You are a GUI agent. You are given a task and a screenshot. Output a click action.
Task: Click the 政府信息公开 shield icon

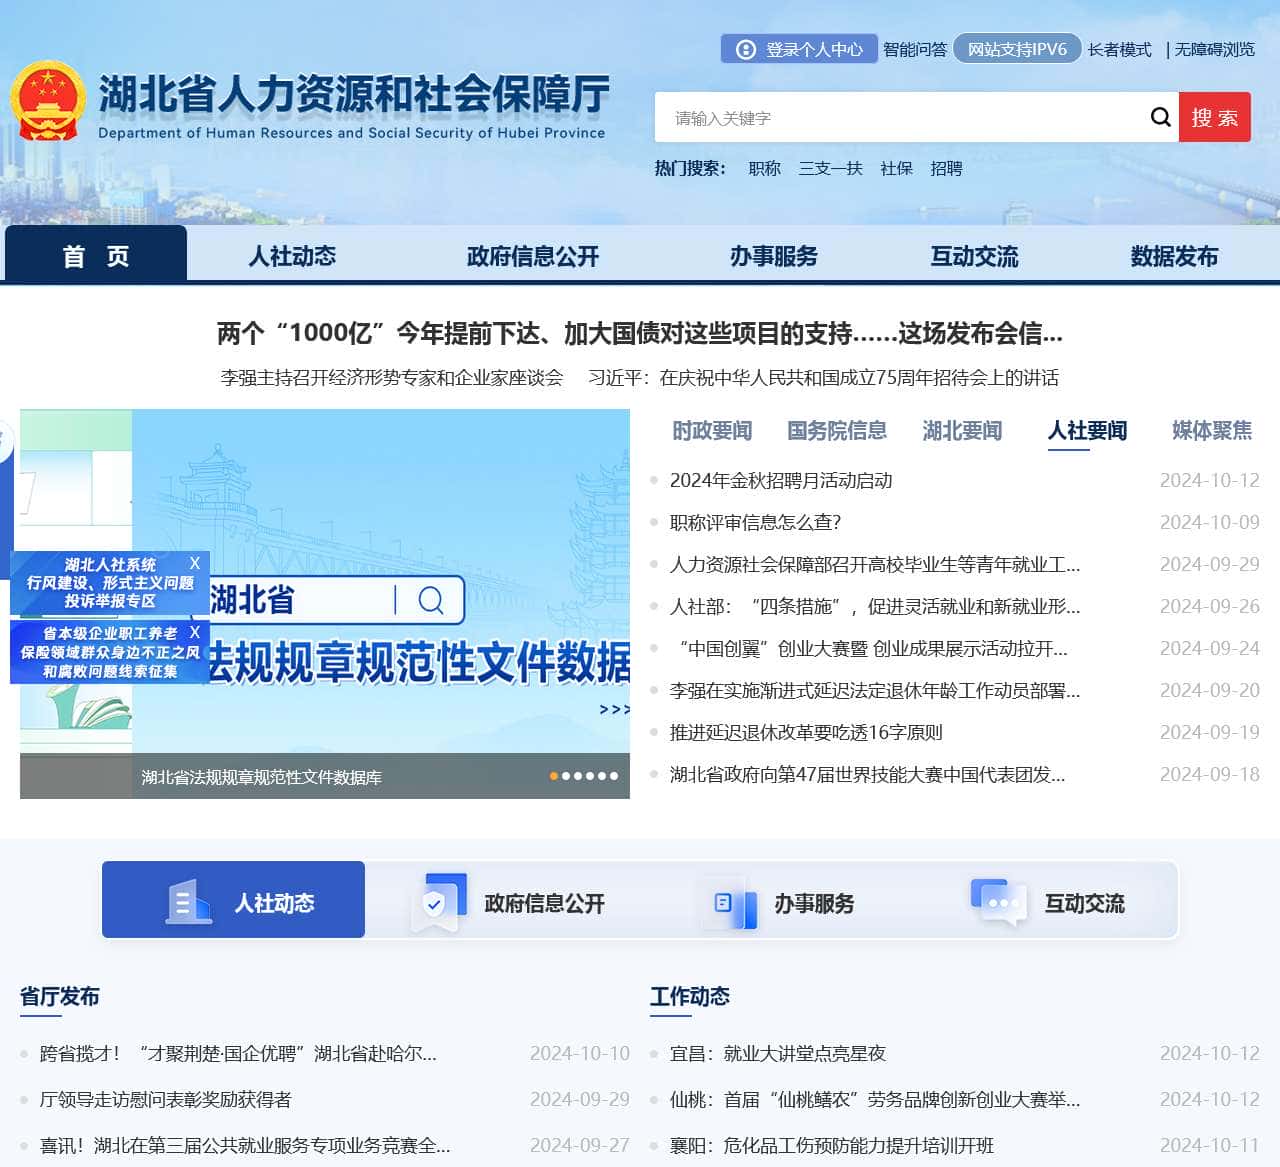point(439,901)
